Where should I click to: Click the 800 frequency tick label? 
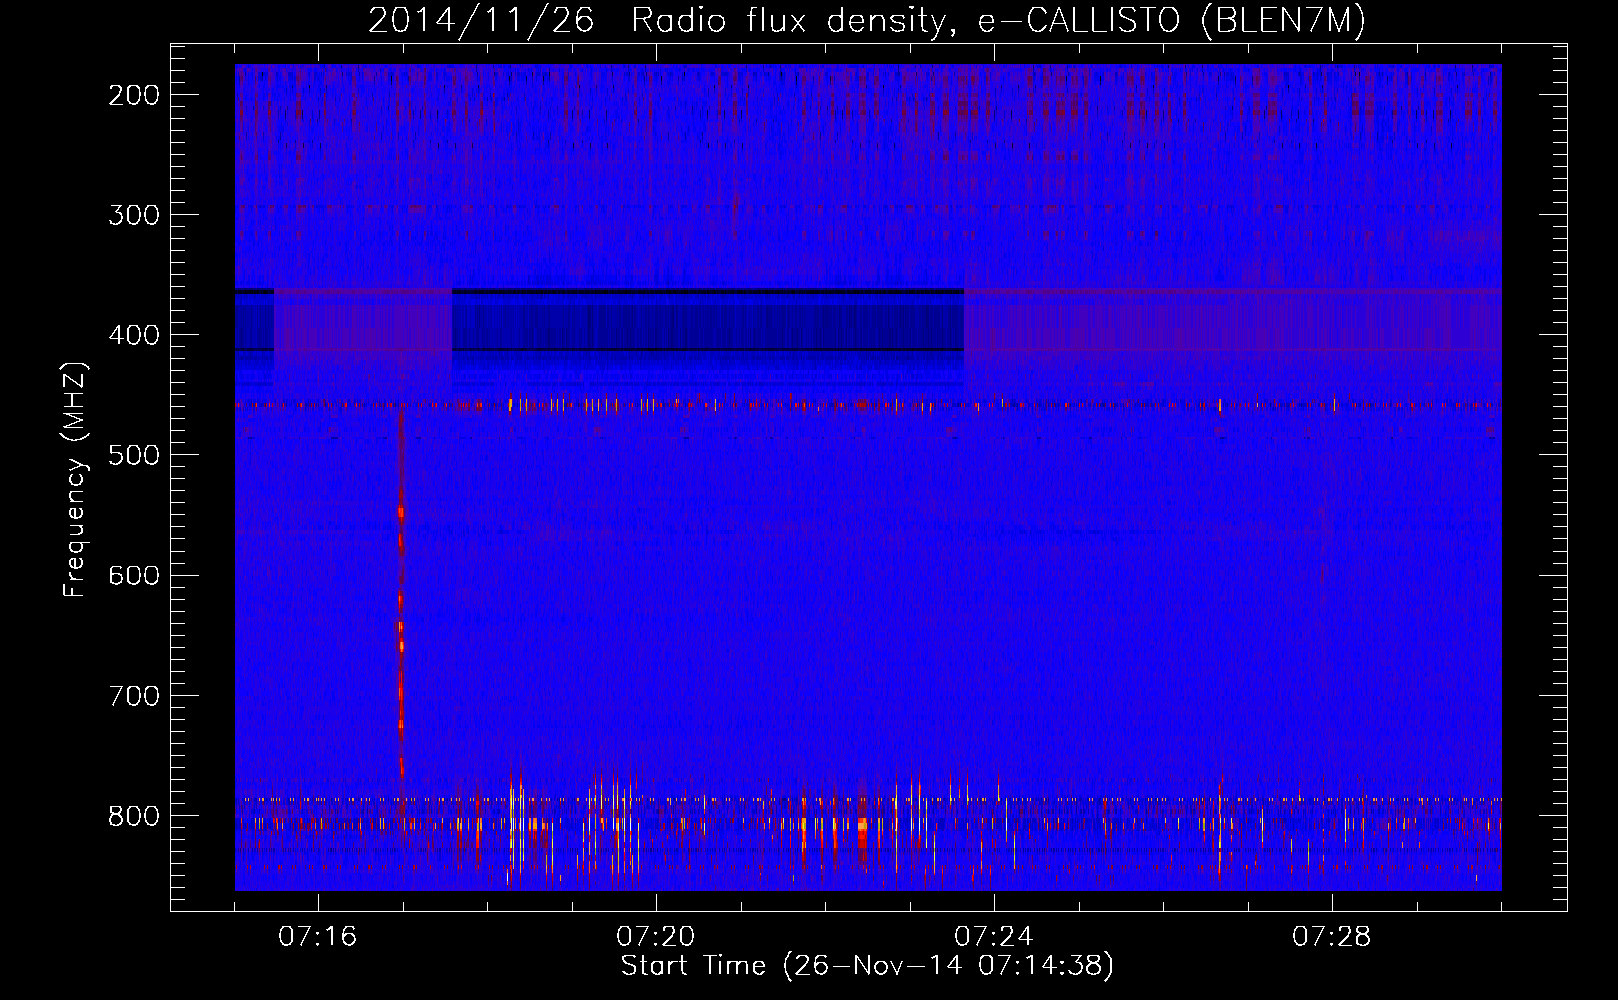click(x=133, y=815)
